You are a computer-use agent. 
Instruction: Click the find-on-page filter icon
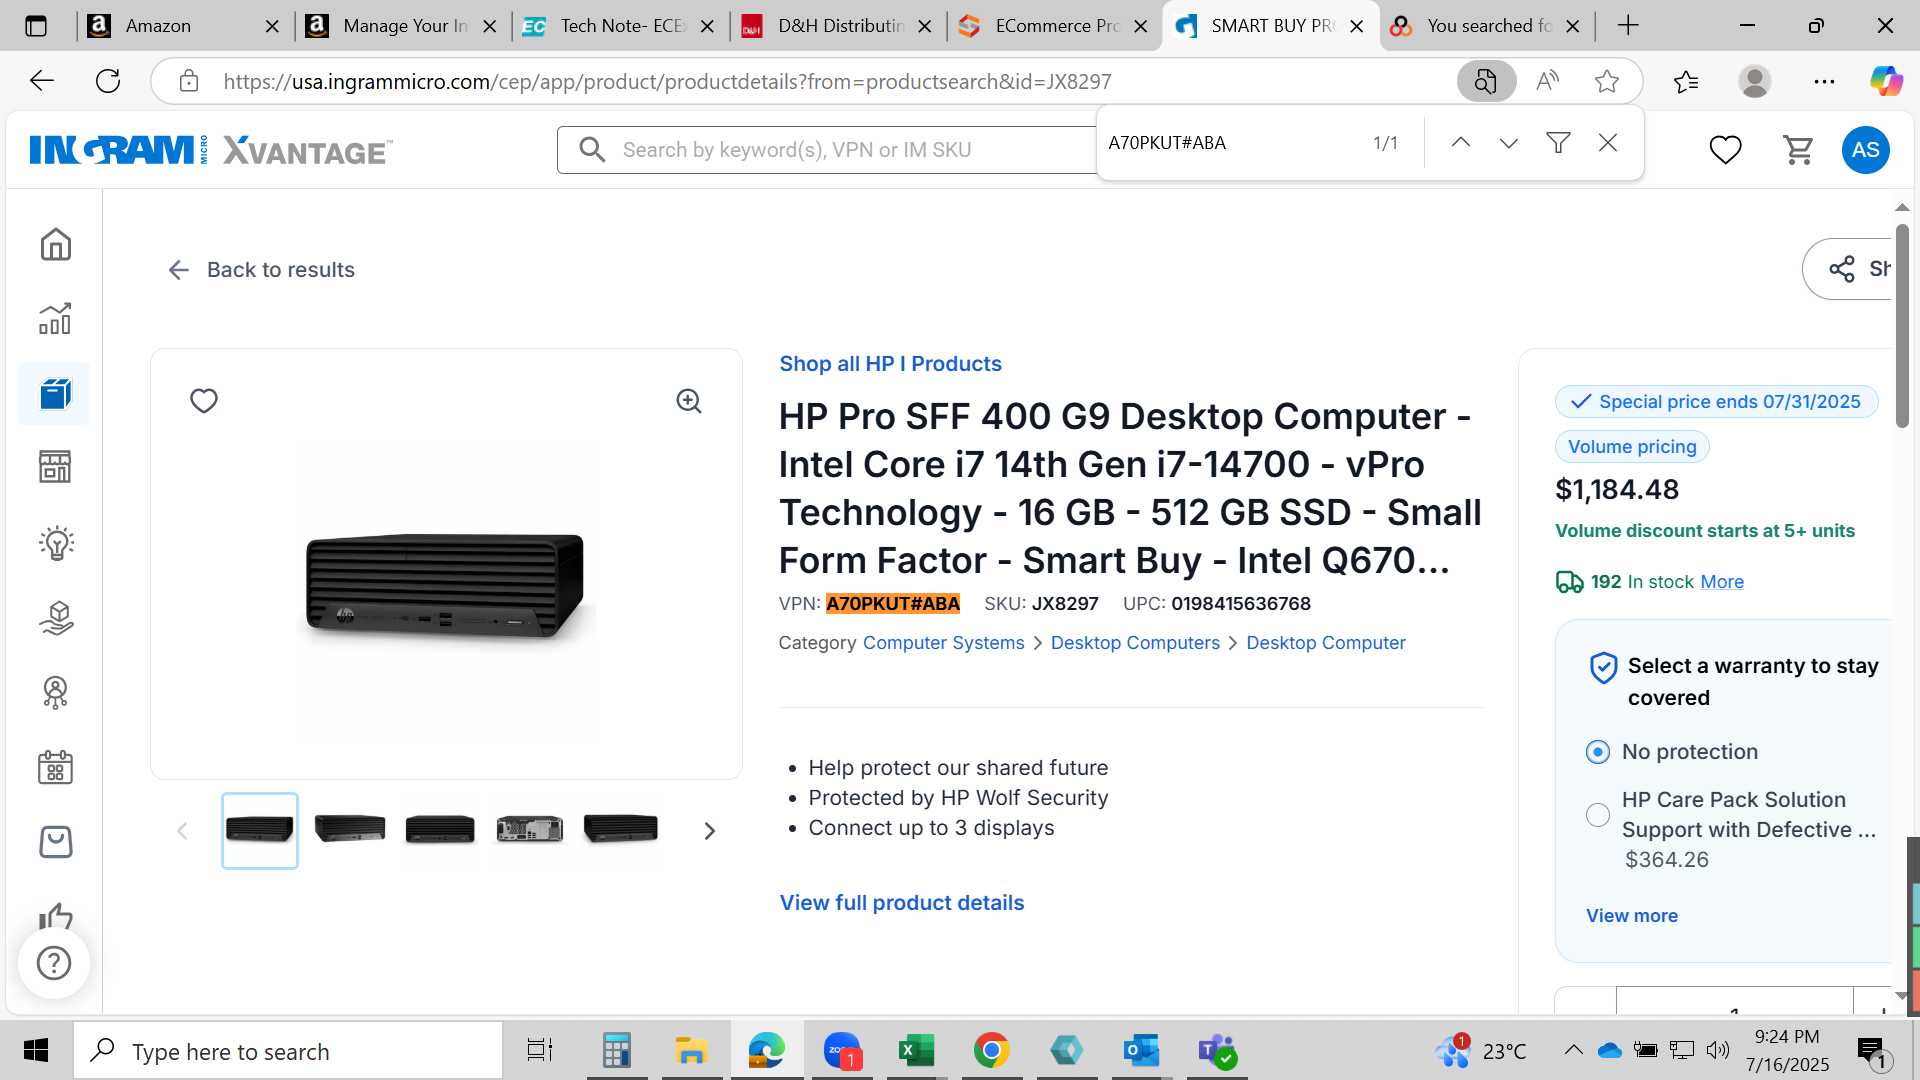(1558, 143)
